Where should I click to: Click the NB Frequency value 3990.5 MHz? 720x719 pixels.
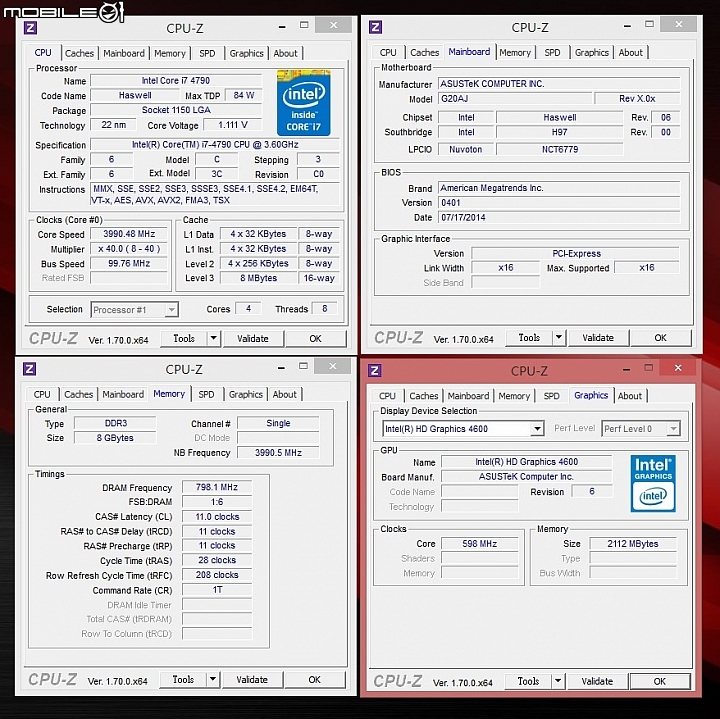pos(278,453)
